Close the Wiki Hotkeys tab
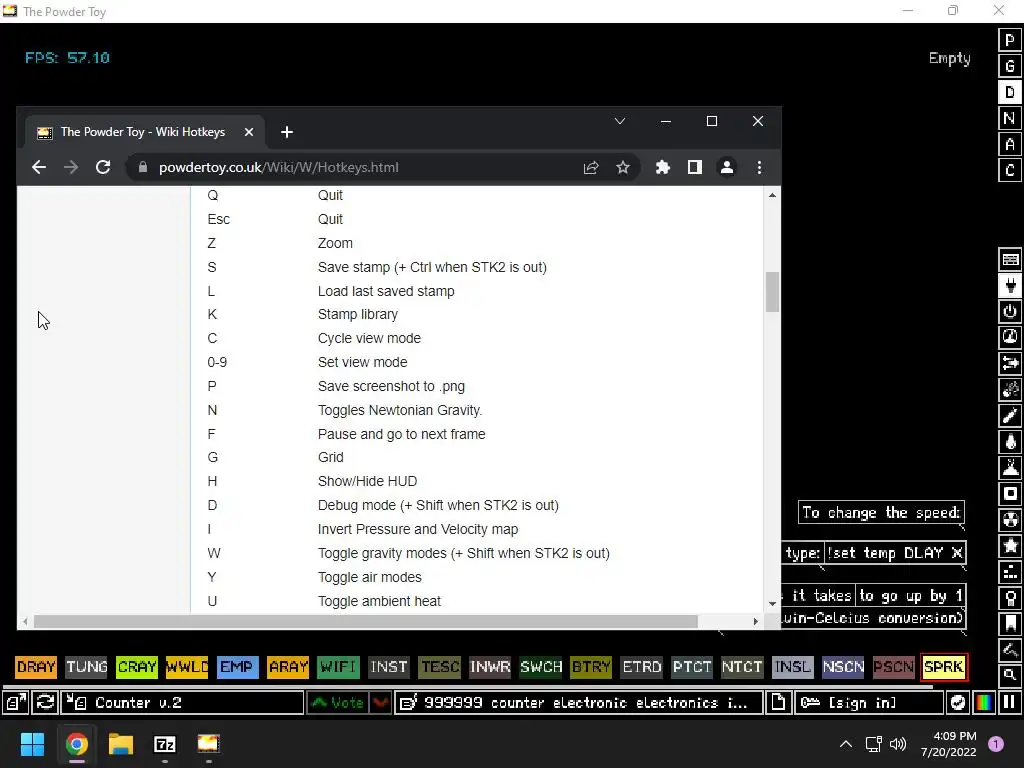This screenshot has width=1024, height=768. 249,132
